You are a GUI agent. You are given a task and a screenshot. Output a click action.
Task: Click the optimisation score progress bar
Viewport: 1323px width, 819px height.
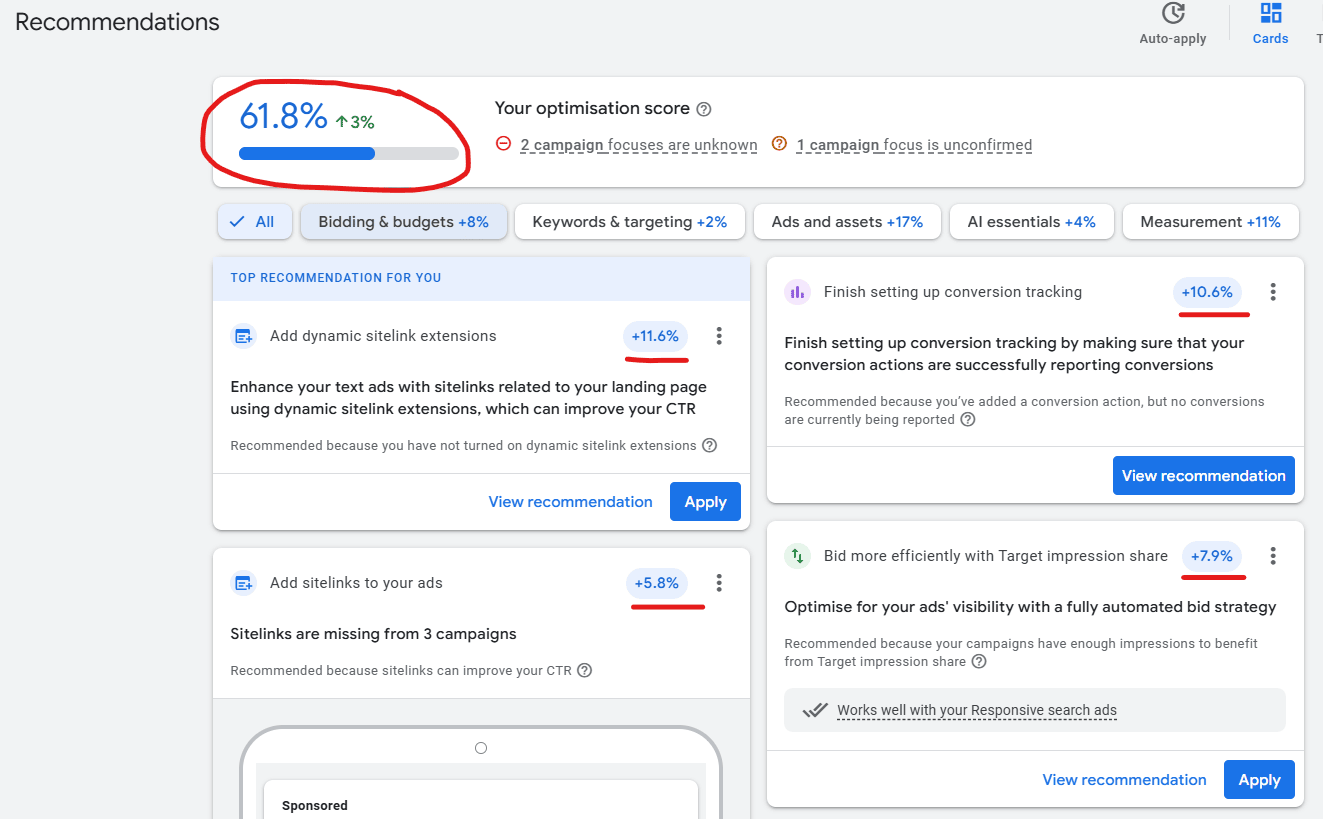pos(349,154)
